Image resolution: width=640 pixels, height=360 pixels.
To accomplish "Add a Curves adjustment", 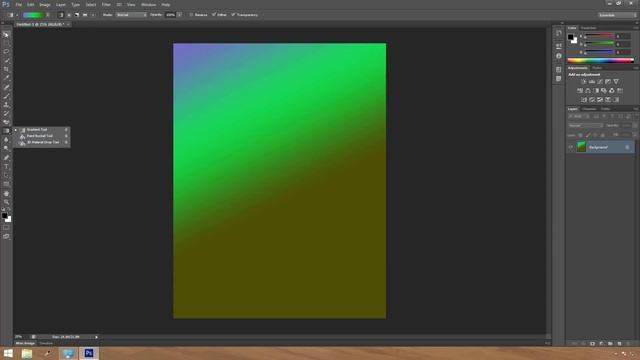I will (600, 82).
